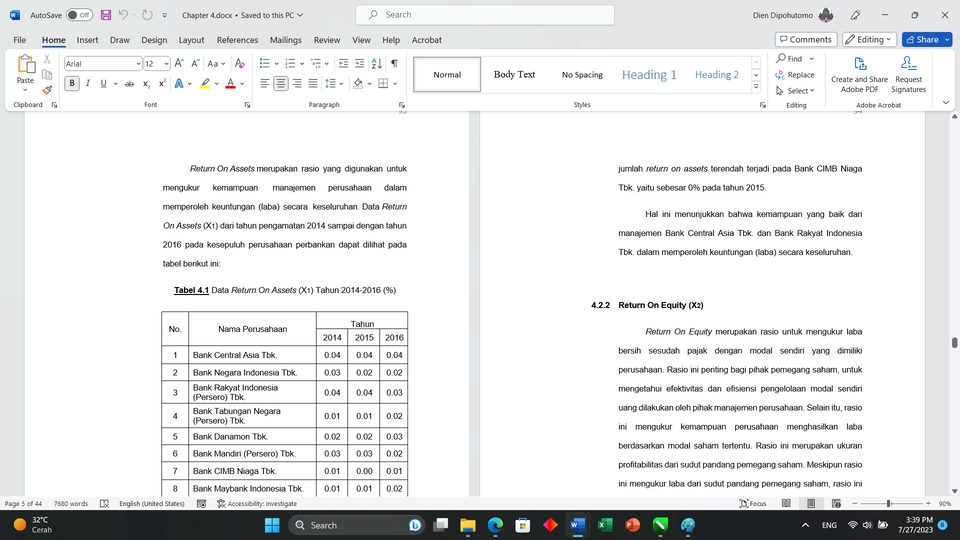
Task: Open Excel from the taskbar
Action: [x=605, y=525]
